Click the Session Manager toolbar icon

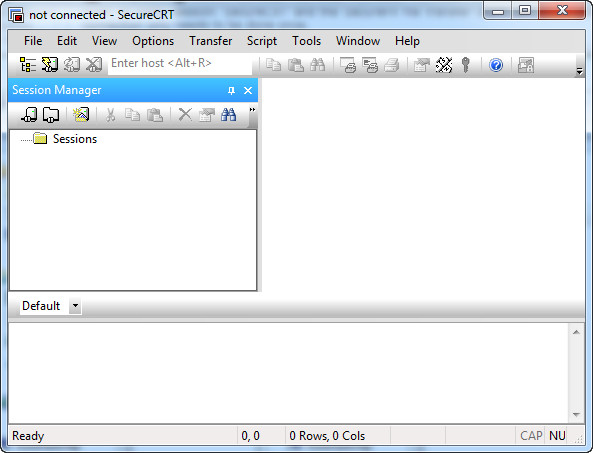(28, 65)
